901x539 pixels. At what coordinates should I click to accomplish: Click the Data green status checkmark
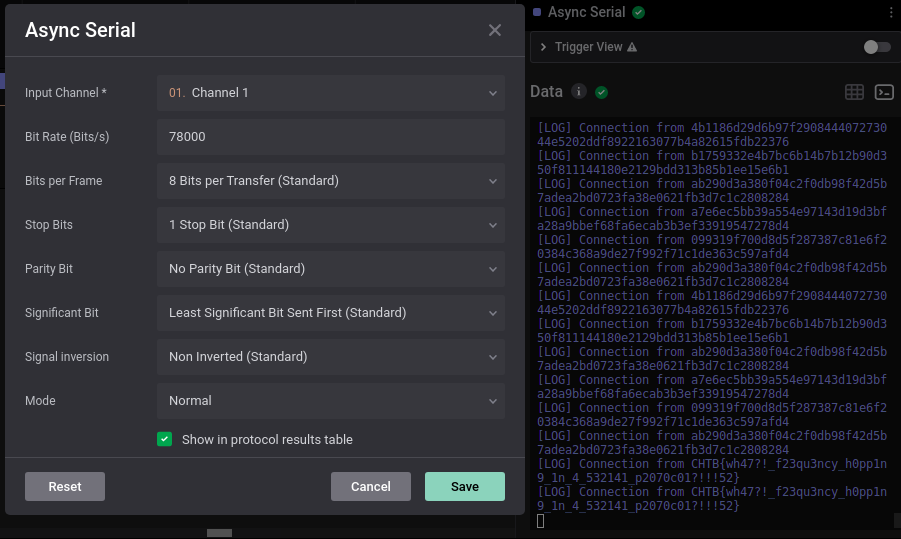coord(602,92)
